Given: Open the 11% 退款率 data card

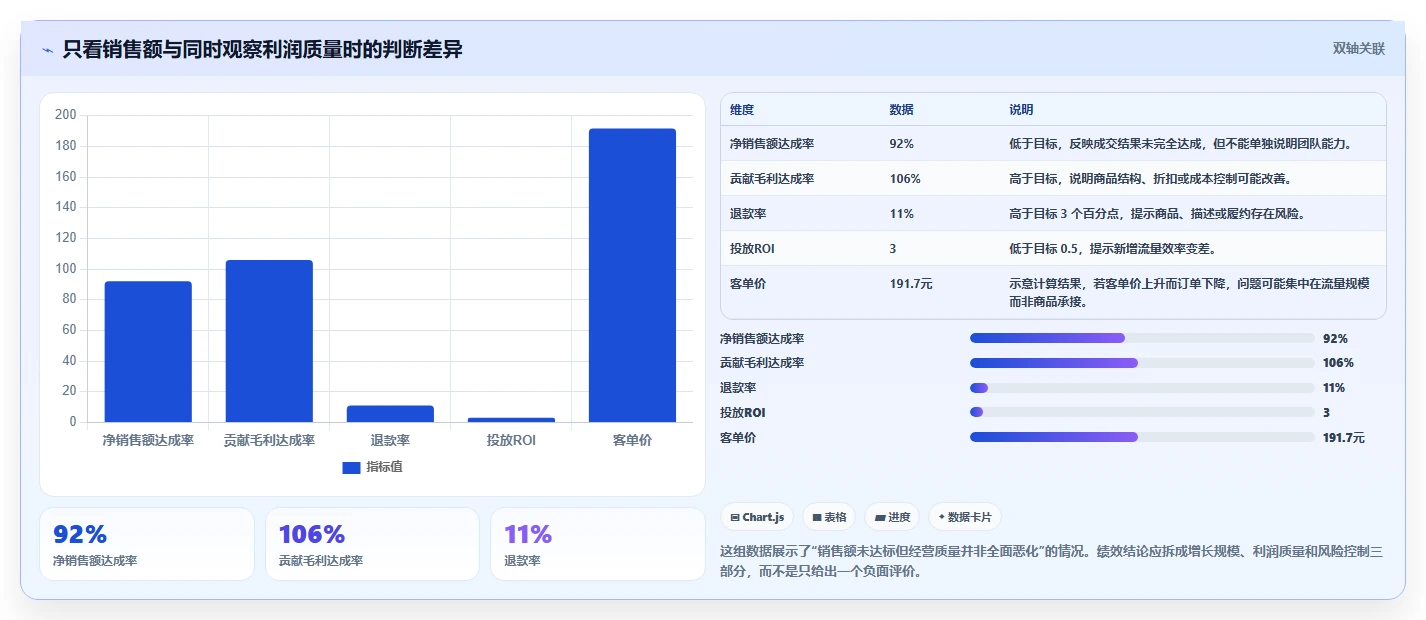Looking at the screenshot, I should coord(598,544).
